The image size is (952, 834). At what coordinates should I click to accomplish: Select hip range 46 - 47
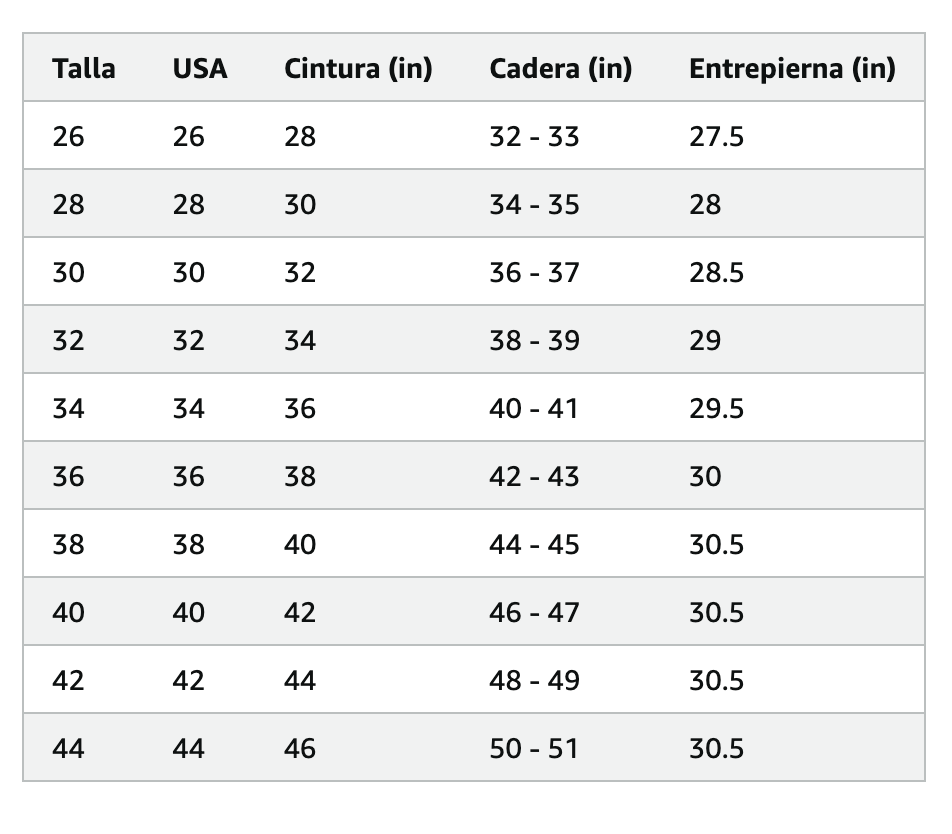(534, 612)
